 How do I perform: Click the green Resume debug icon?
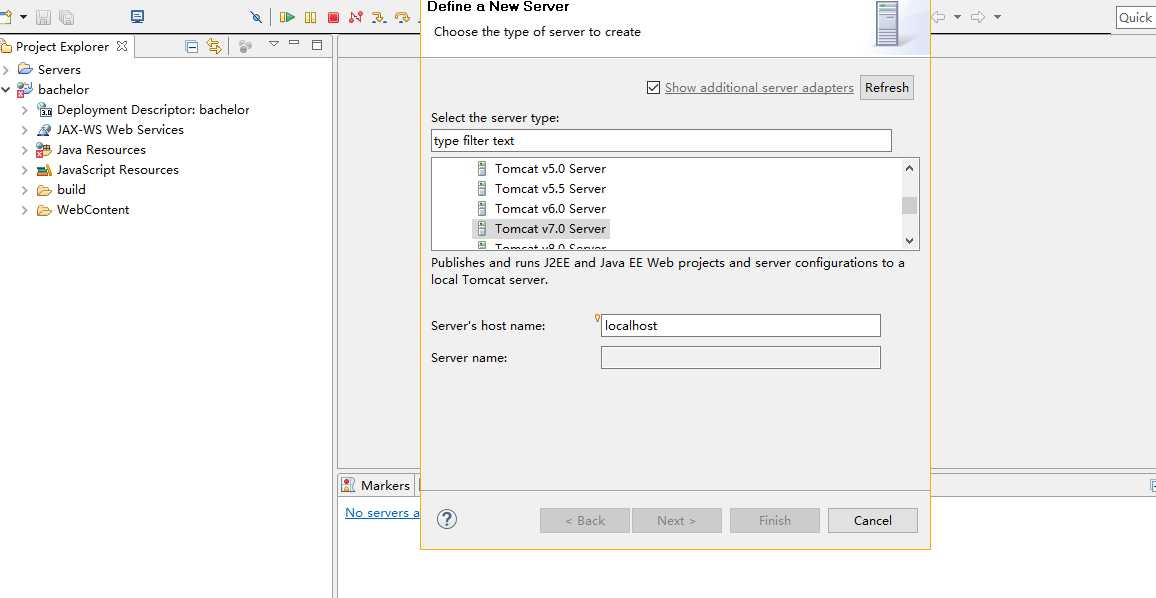click(288, 17)
